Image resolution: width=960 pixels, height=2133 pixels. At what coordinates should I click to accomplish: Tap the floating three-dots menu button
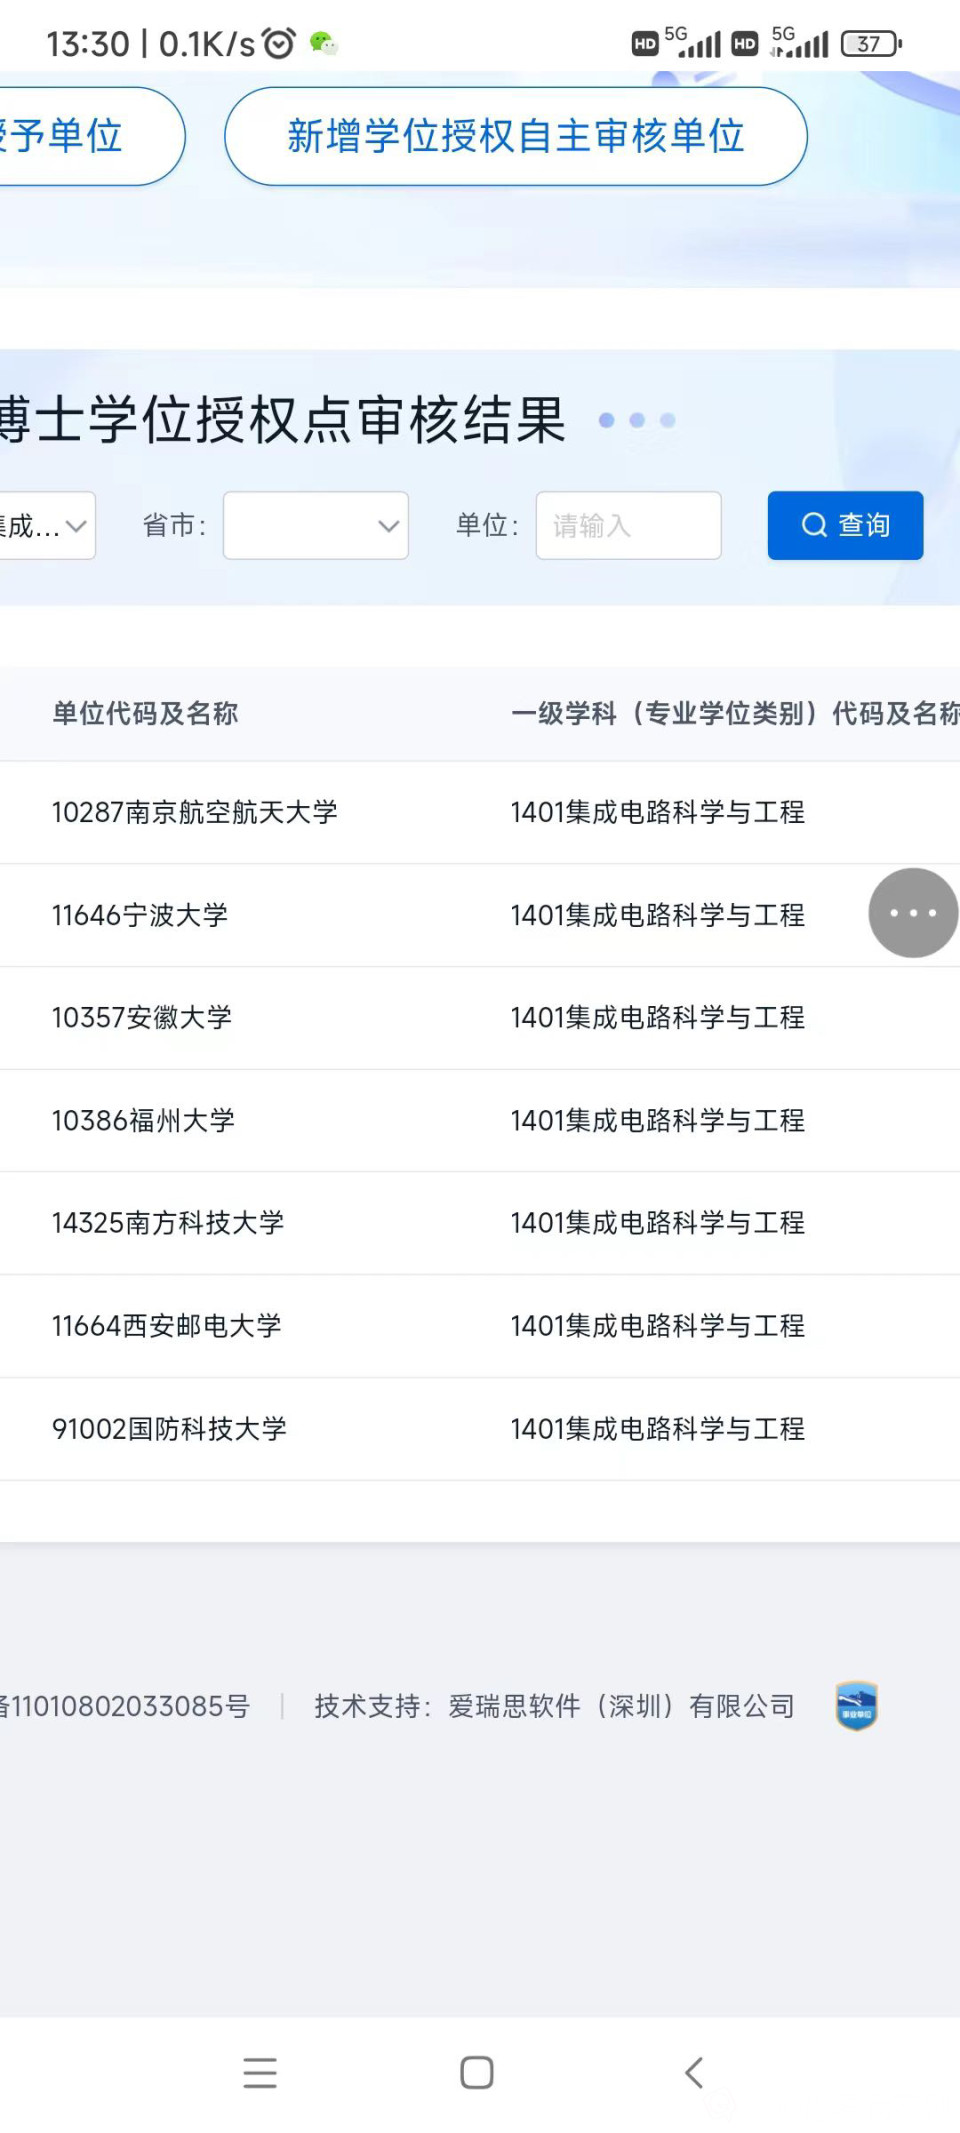pyautogui.click(x=913, y=913)
